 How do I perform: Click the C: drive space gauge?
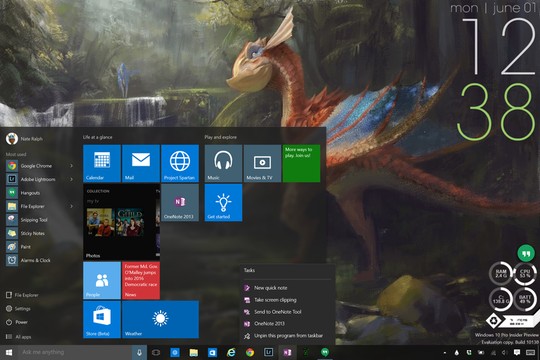click(x=501, y=299)
